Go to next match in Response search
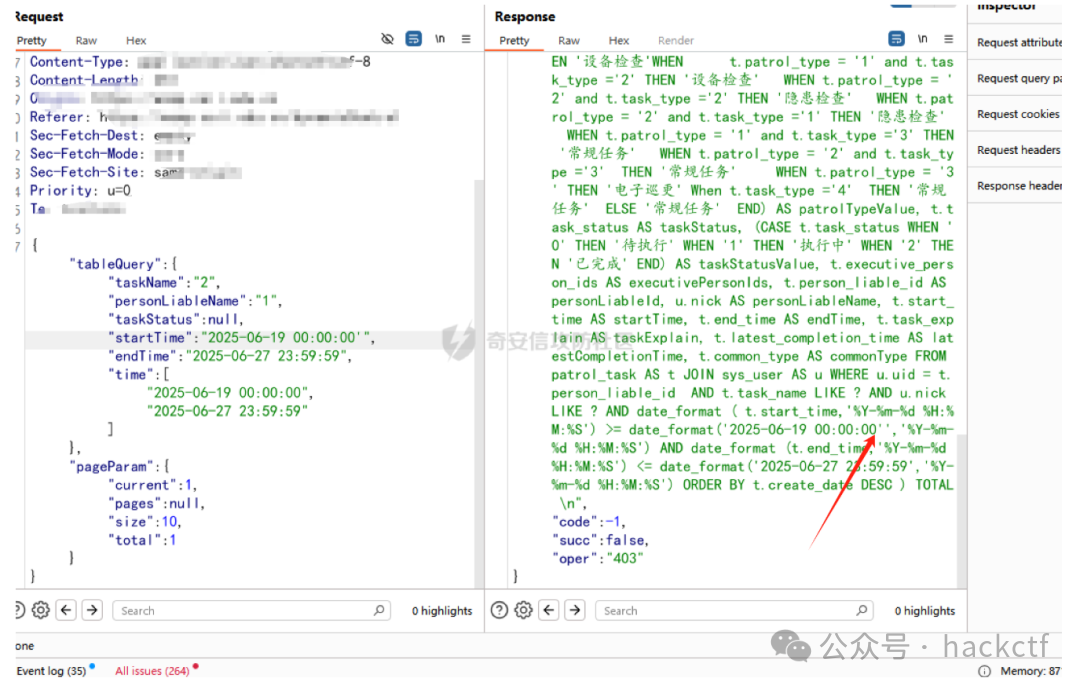The height and width of the screenshot is (689, 1080). (x=575, y=610)
